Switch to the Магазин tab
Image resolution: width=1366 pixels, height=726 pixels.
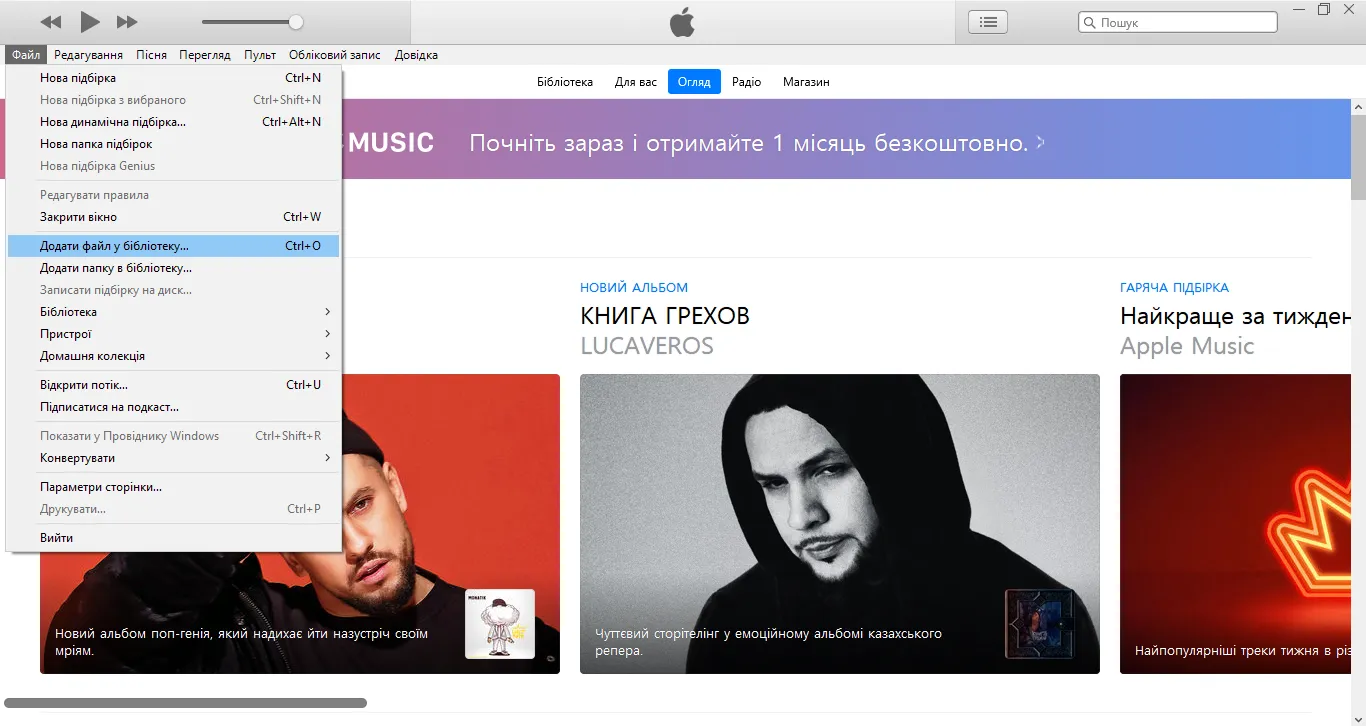point(806,82)
